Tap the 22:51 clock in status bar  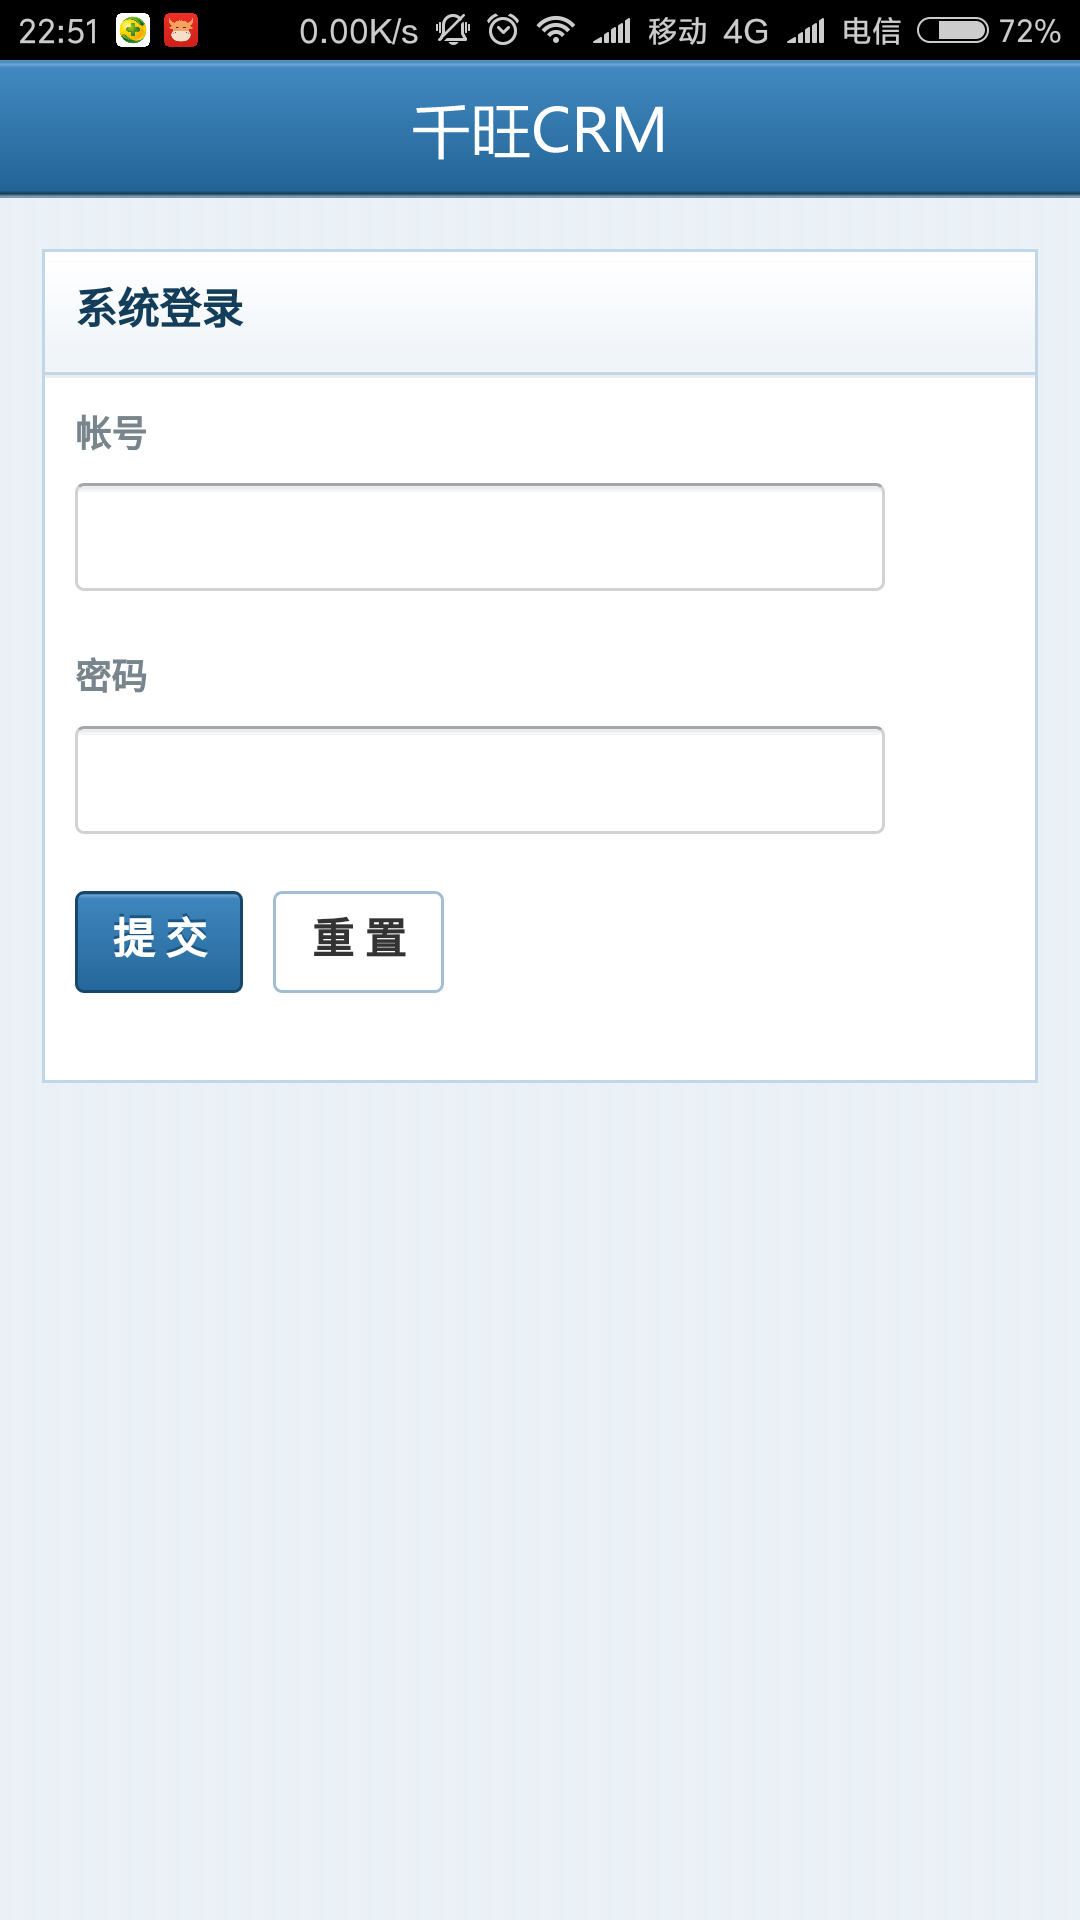point(59,31)
